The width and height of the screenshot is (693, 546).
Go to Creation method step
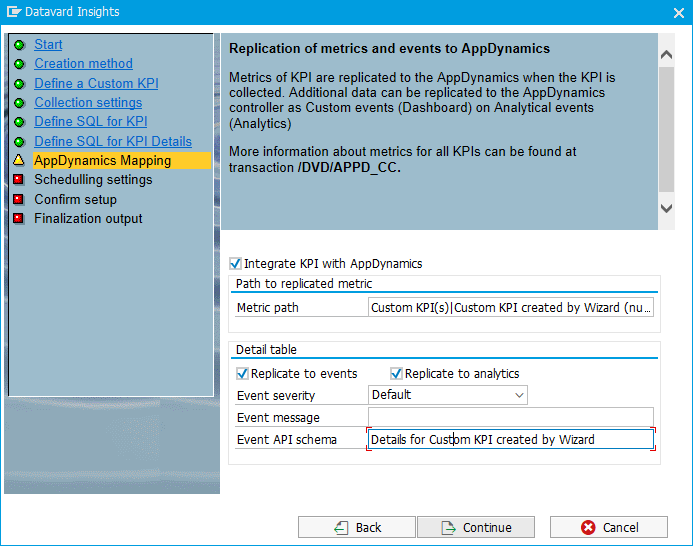tap(84, 64)
